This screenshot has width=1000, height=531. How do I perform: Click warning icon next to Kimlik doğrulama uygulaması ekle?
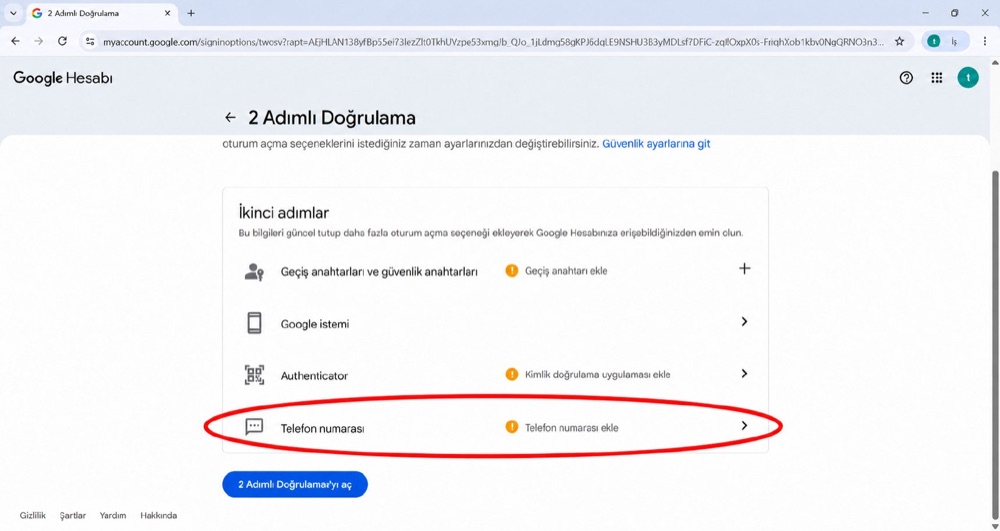pos(511,374)
